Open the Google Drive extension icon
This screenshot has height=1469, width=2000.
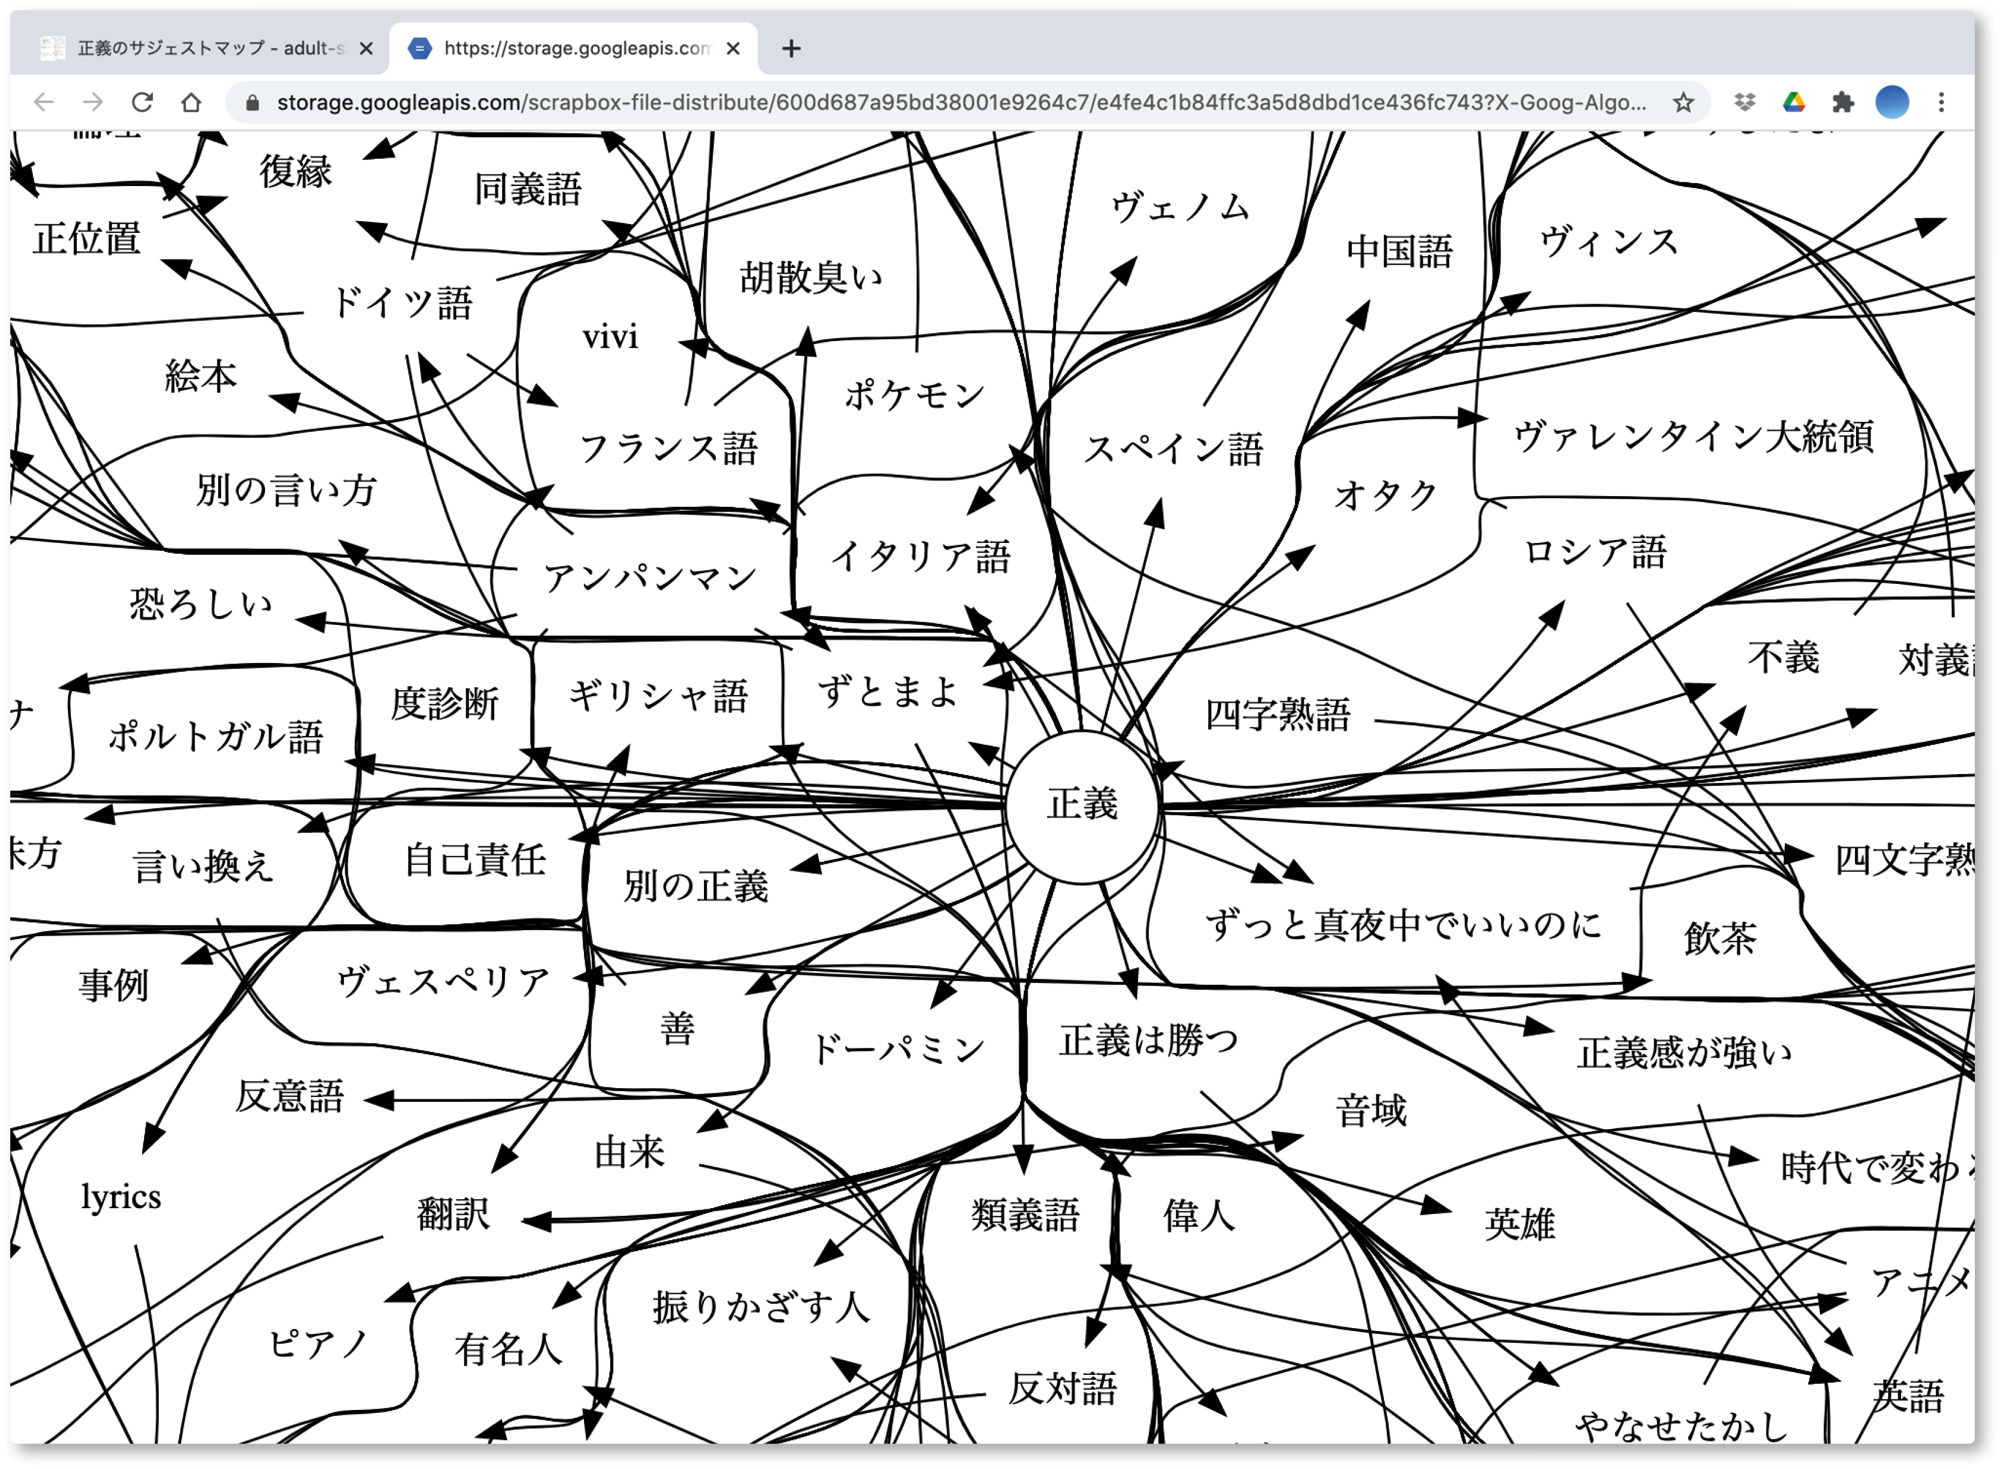1794,102
